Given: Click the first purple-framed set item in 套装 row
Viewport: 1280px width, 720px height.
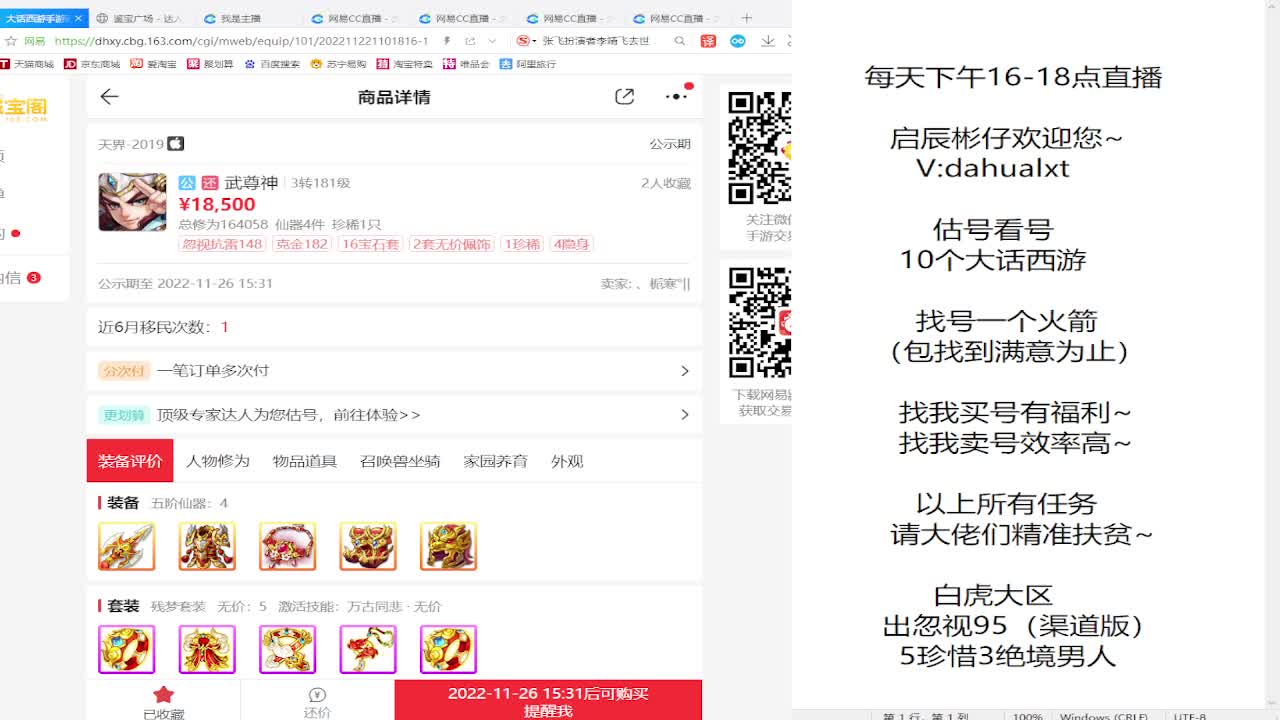Looking at the screenshot, I should (127, 649).
